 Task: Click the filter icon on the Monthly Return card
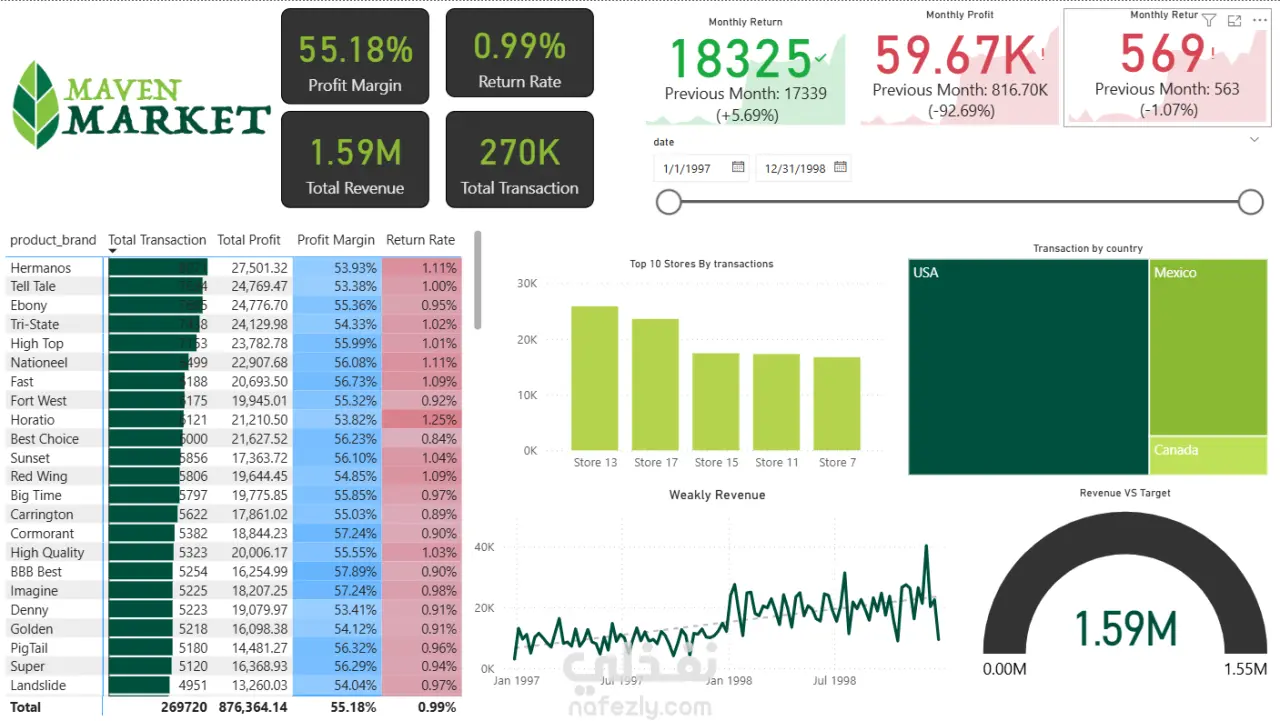click(1209, 21)
